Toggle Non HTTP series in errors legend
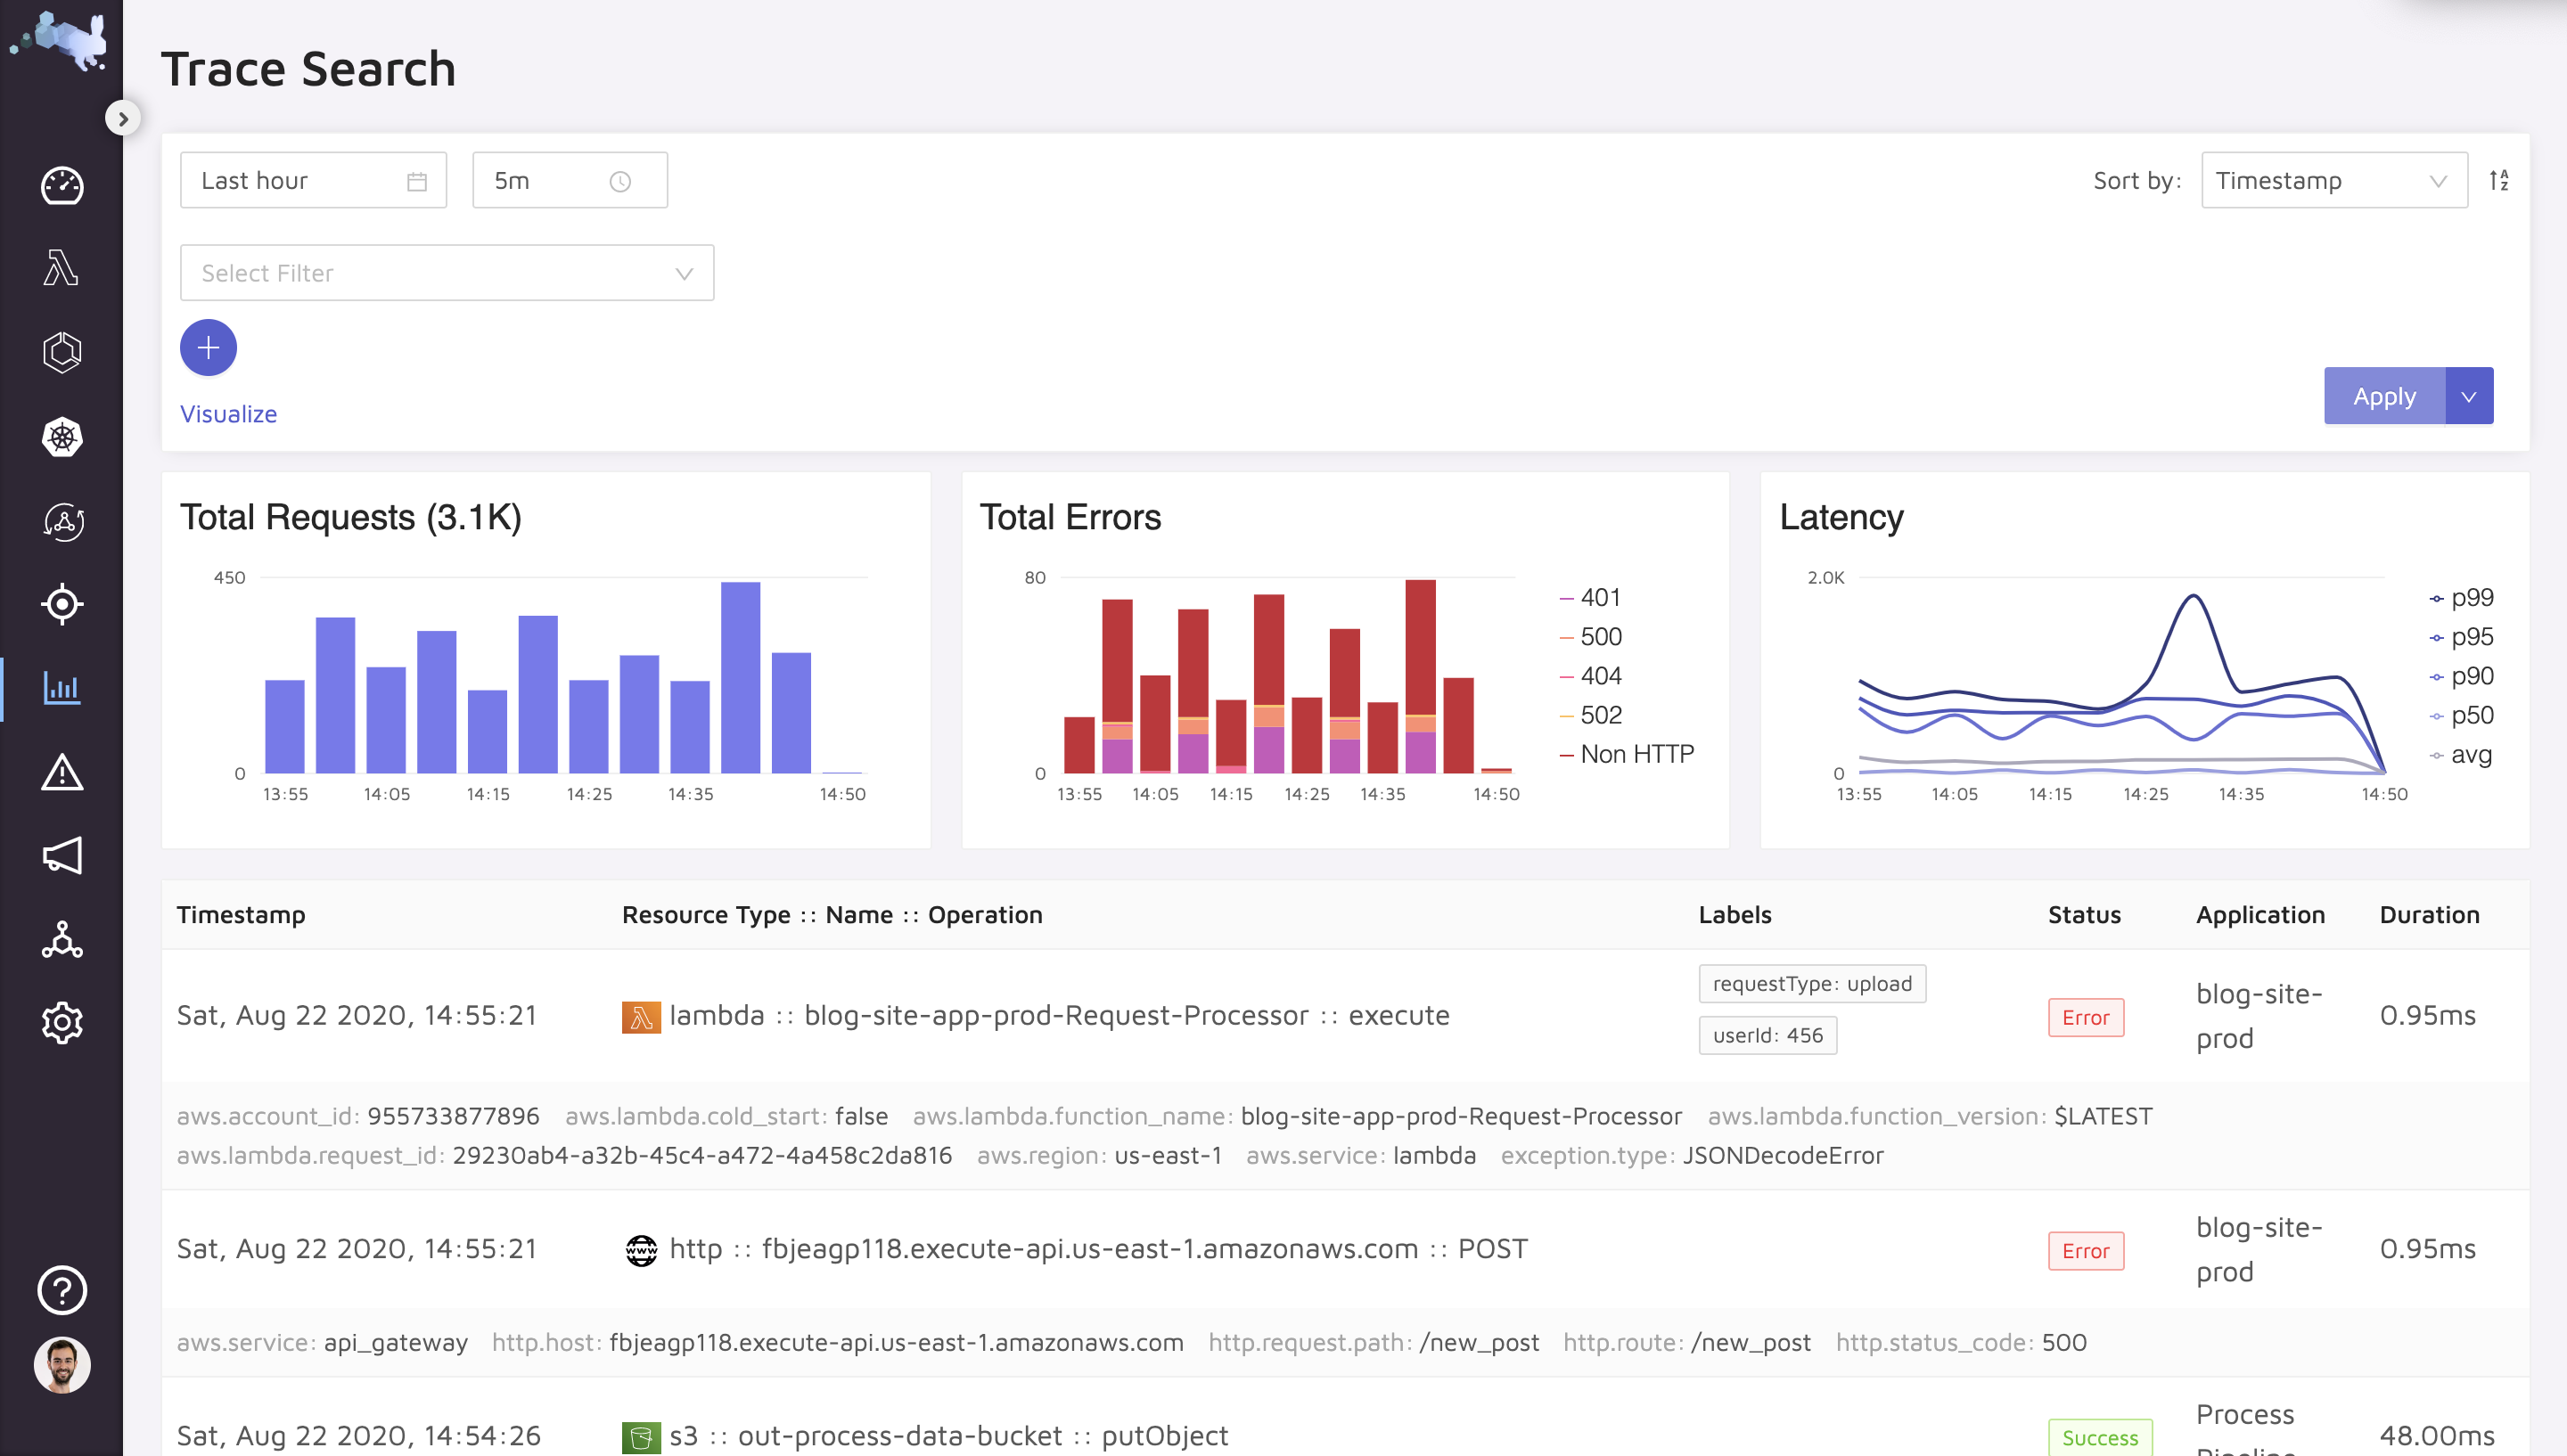The height and width of the screenshot is (1456, 2567). point(1635,754)
